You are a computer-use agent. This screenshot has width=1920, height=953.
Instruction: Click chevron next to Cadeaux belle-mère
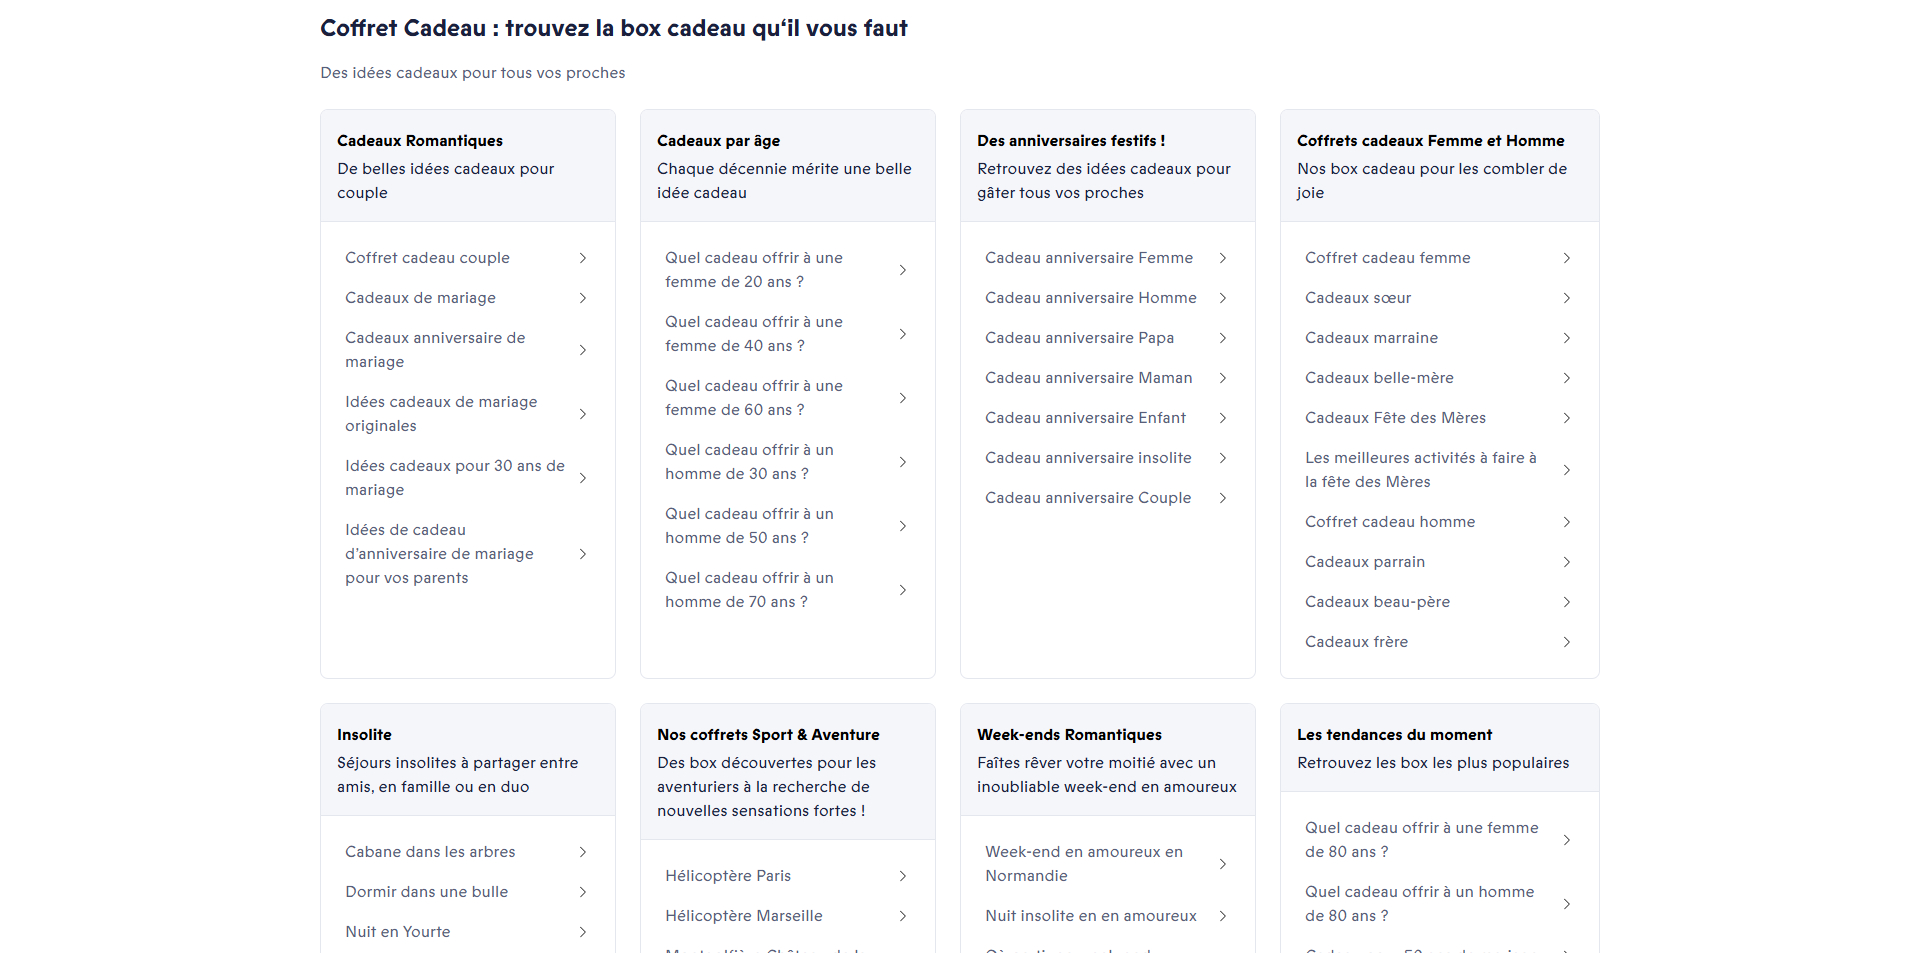[x=1567, y=378]
